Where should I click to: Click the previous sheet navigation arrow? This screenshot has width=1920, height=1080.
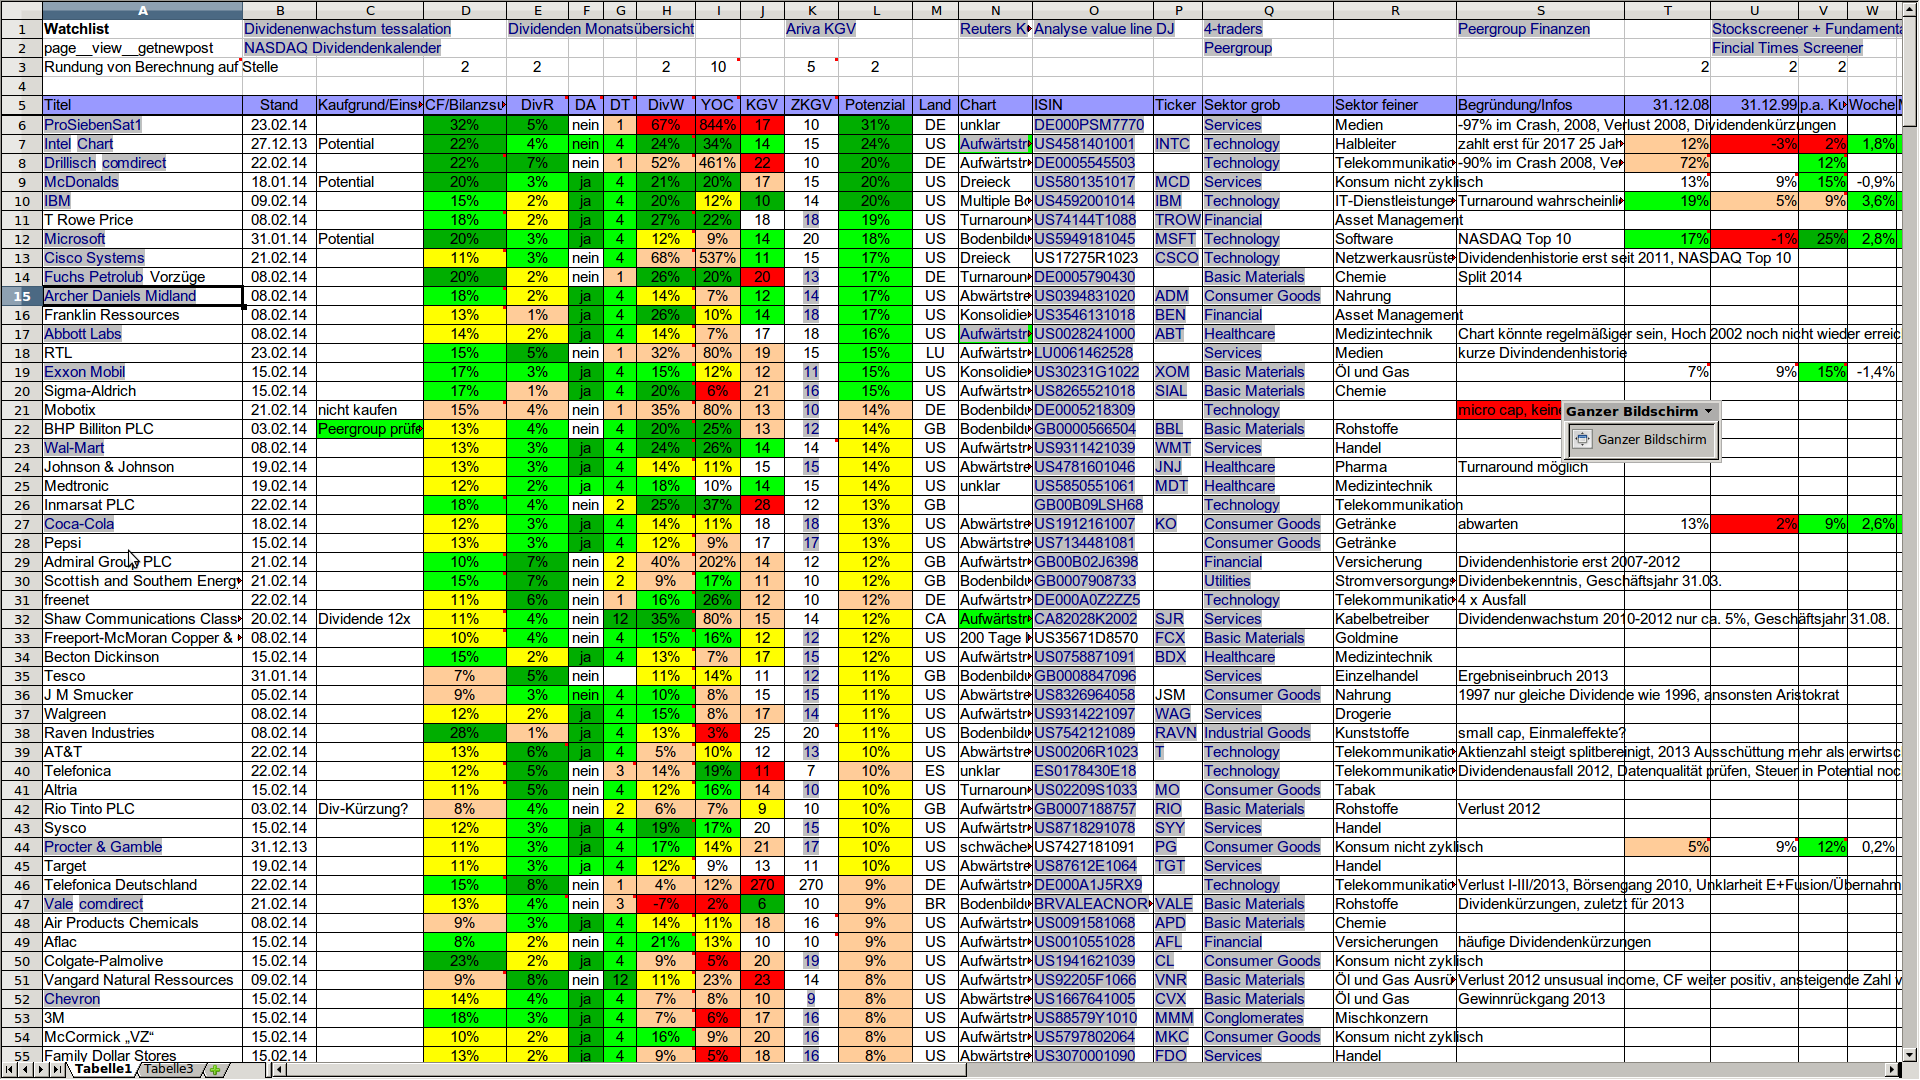tap(25, 1069)
